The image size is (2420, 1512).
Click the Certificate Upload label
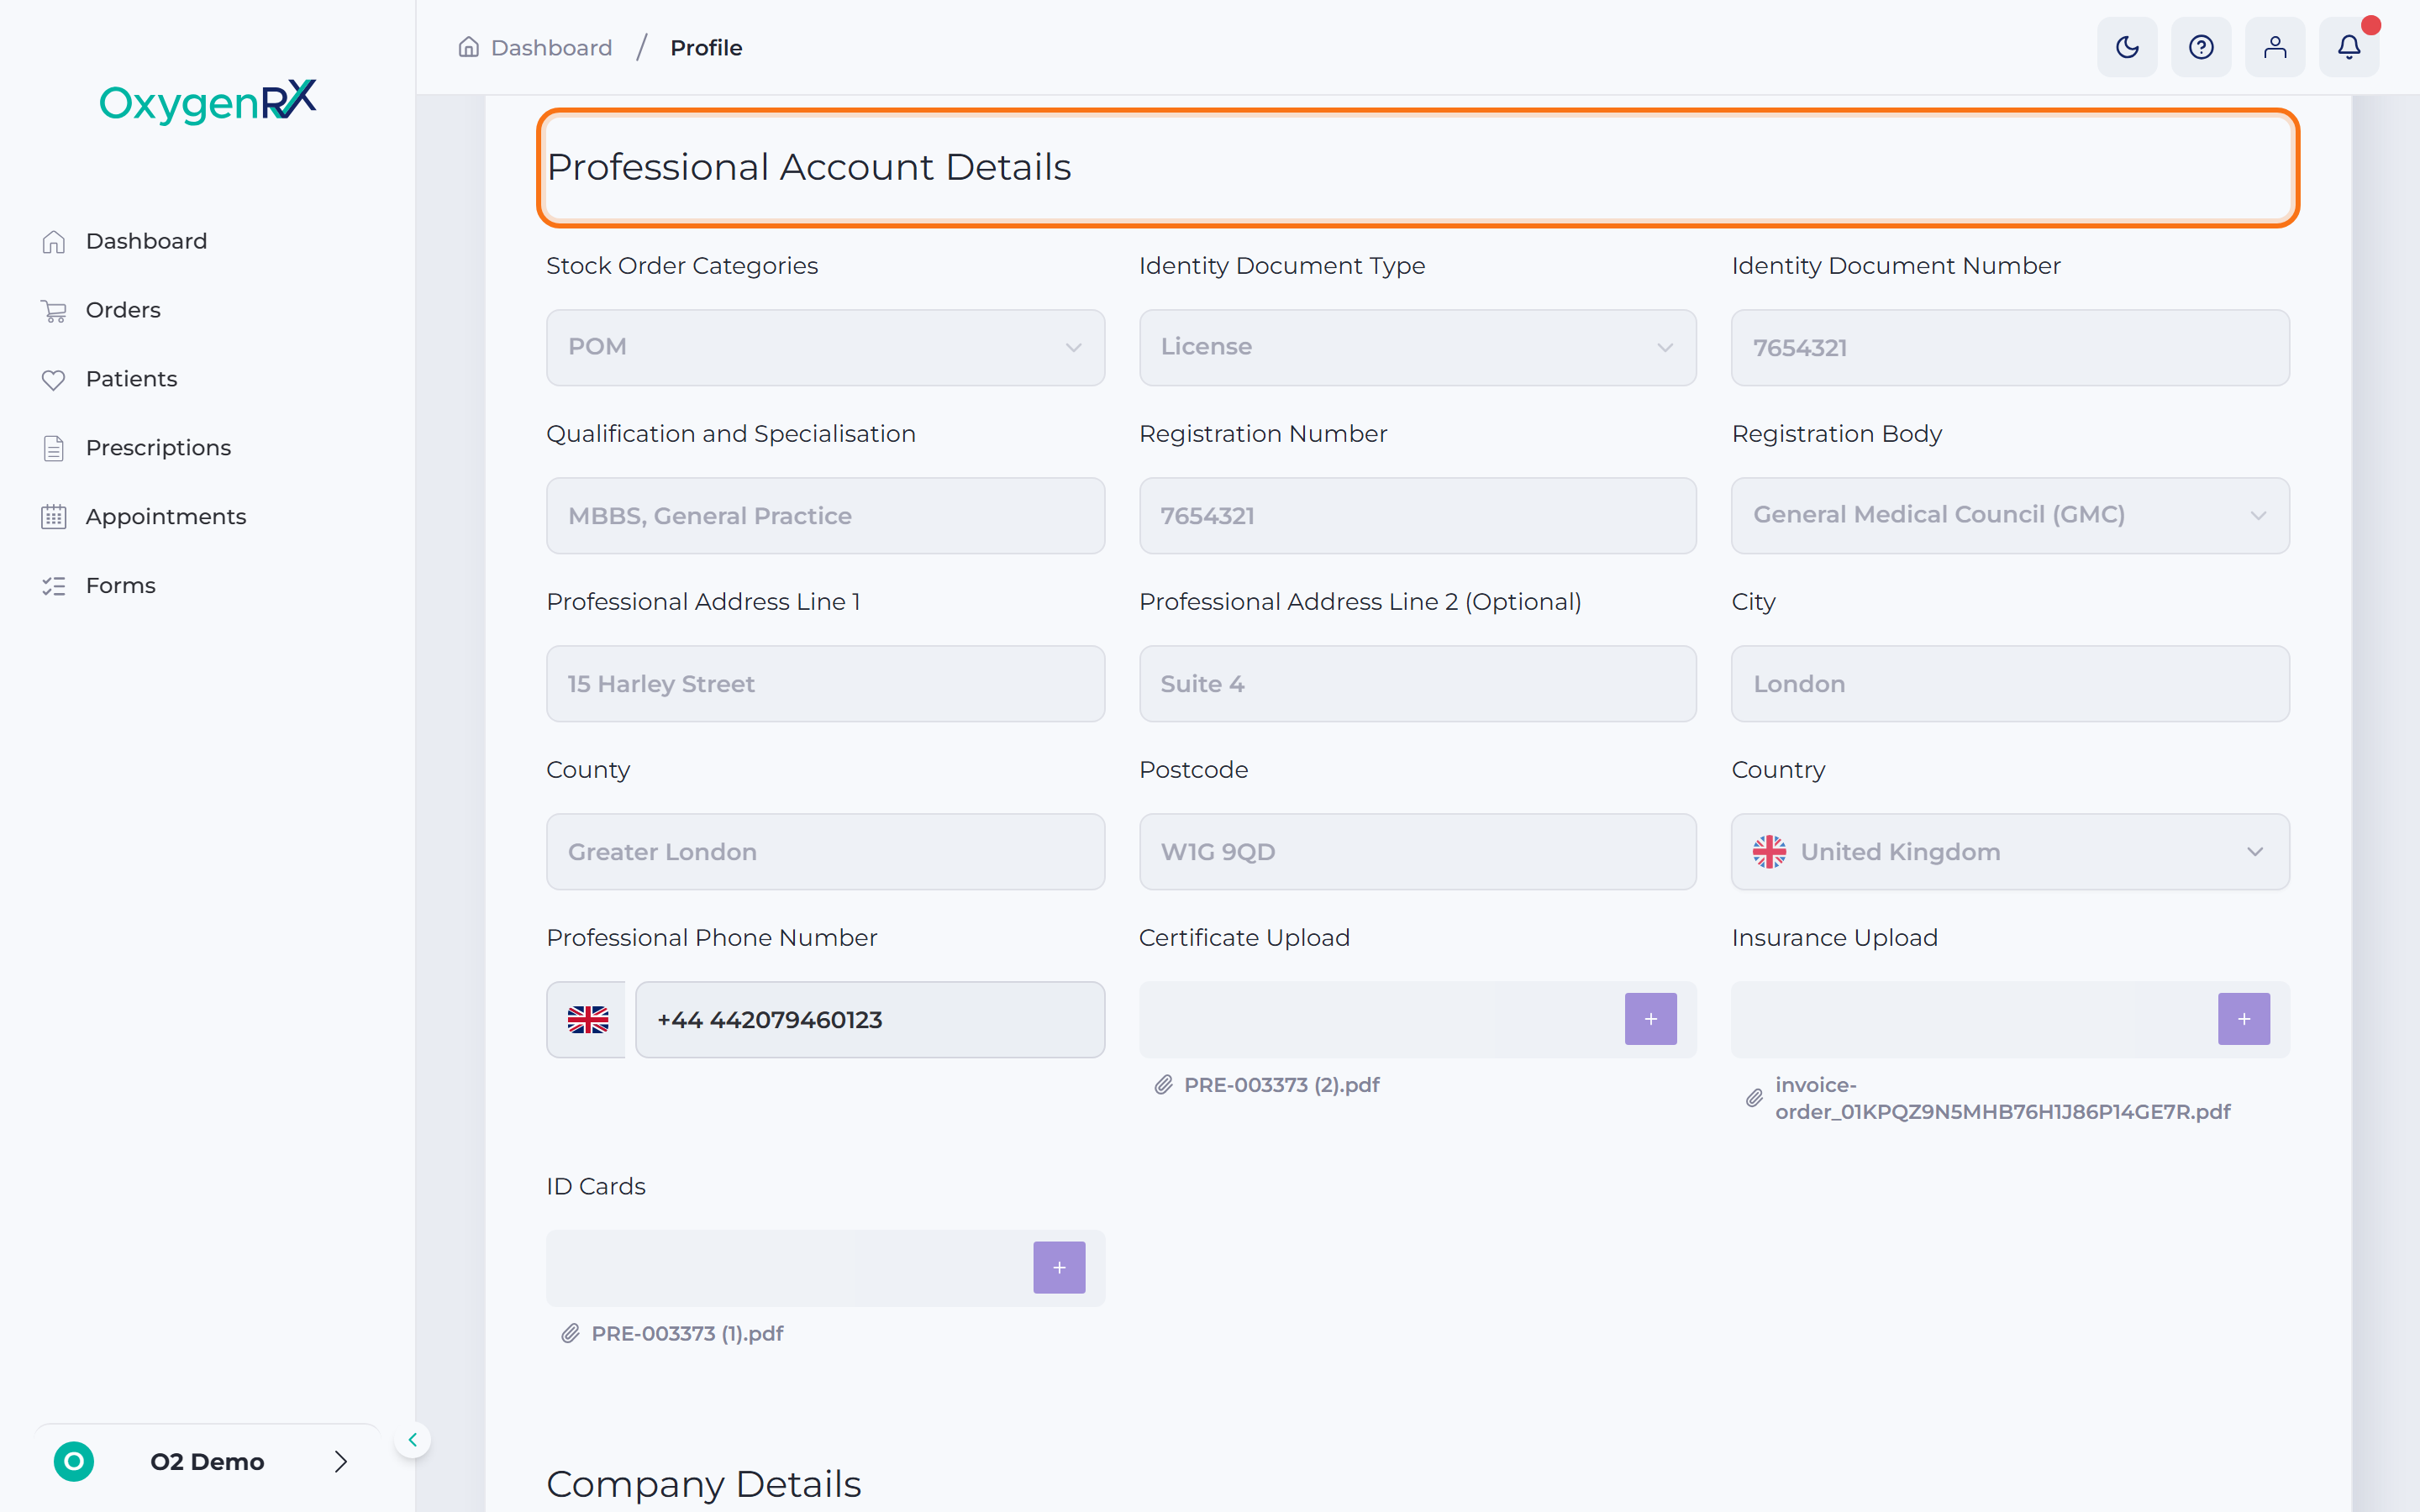1244,938
